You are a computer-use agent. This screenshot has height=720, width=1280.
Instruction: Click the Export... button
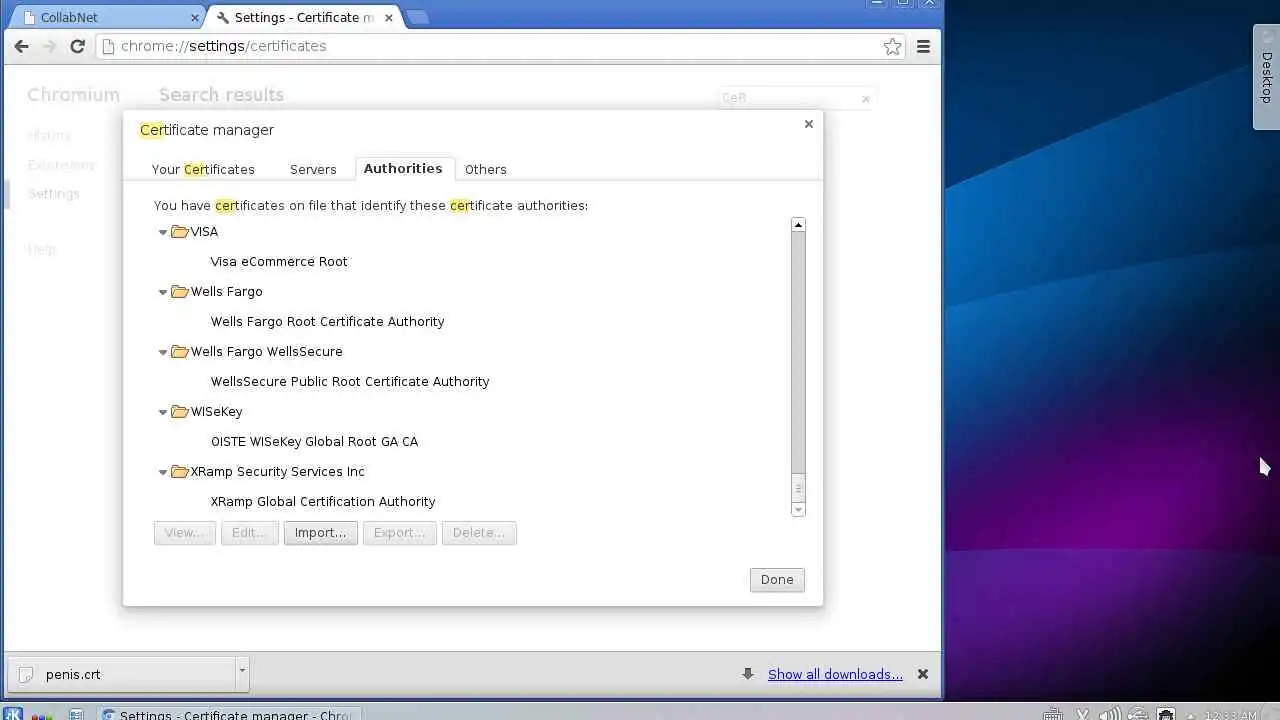point(399,533)
